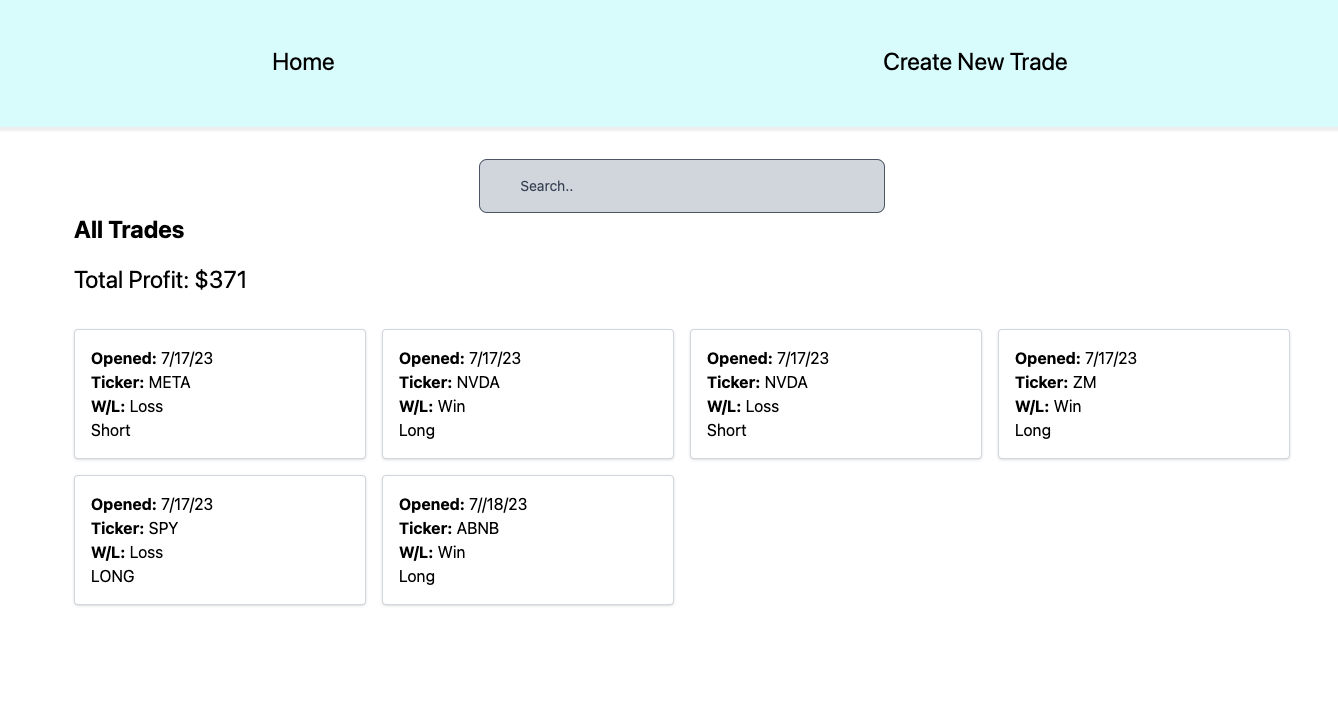This screenshot has height=714, width=1338.
Task: Click the W/L: Loss text on SPY card
Action: coord(126,552)
